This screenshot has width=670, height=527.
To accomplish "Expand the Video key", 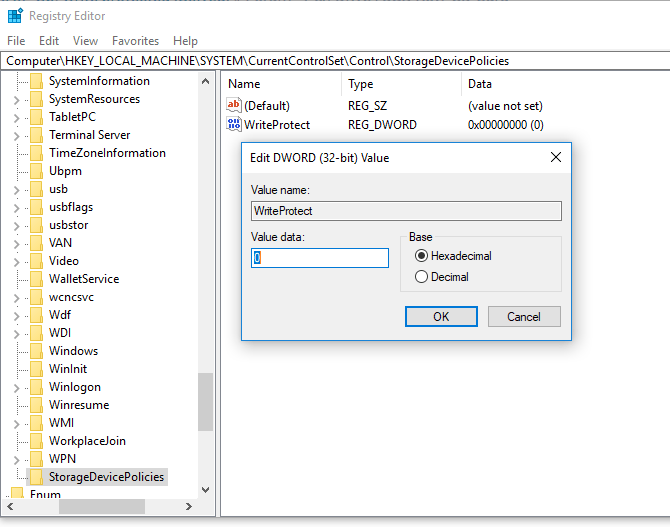I will pos(16,262).
